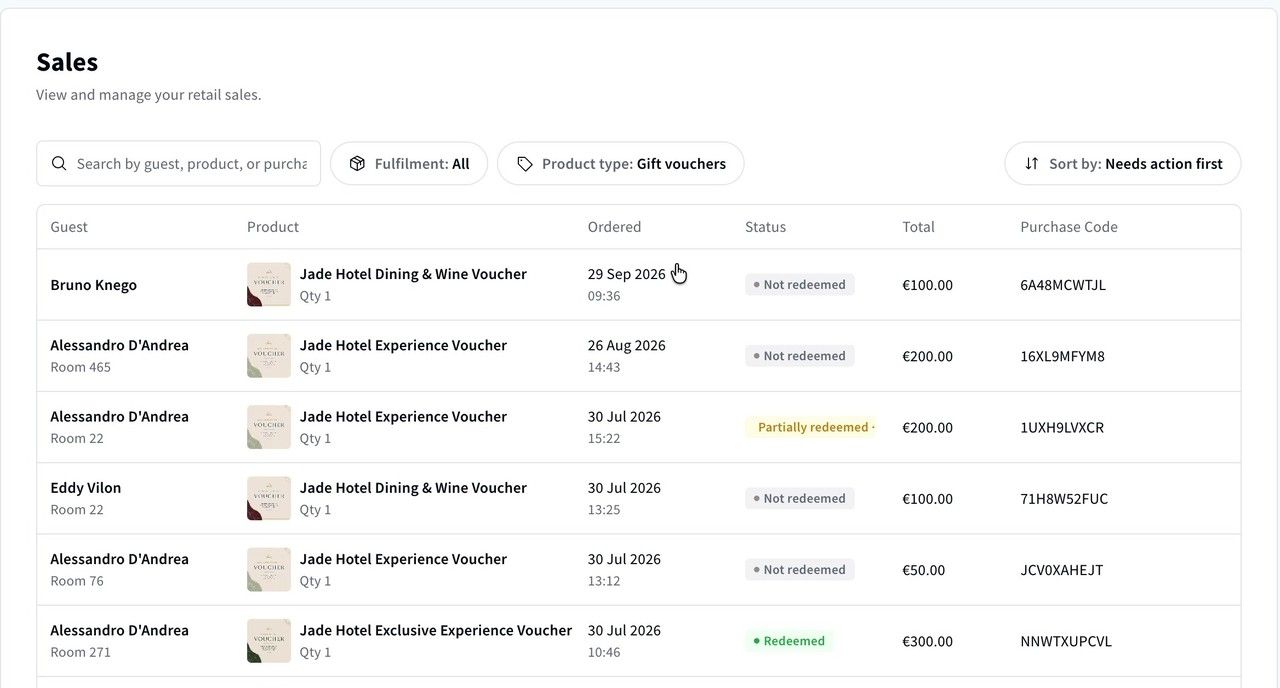Click Alessandro D'Andrea in the Room 271 row
This screenshot has width=1280, height=688.
pos(120,630)
